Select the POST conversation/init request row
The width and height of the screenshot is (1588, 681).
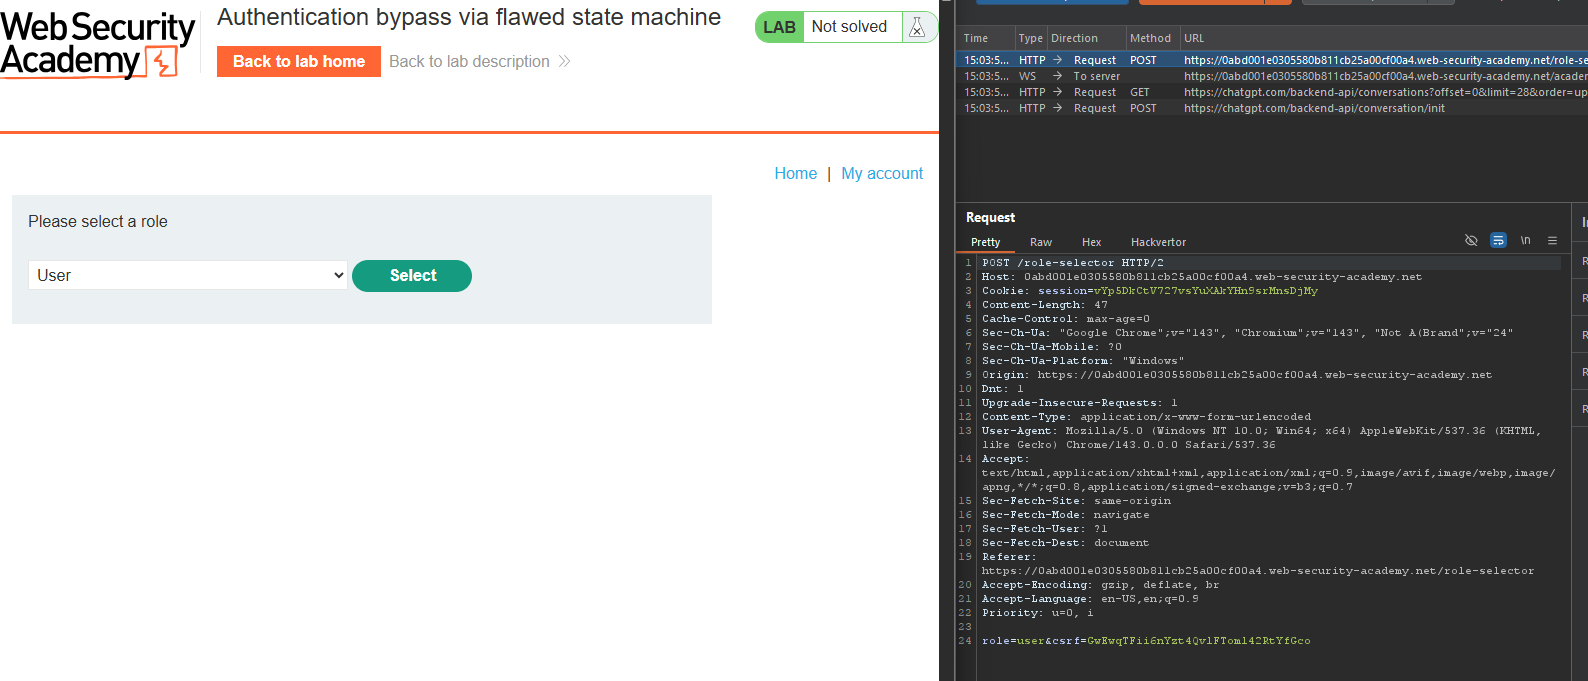[1272, 108]
